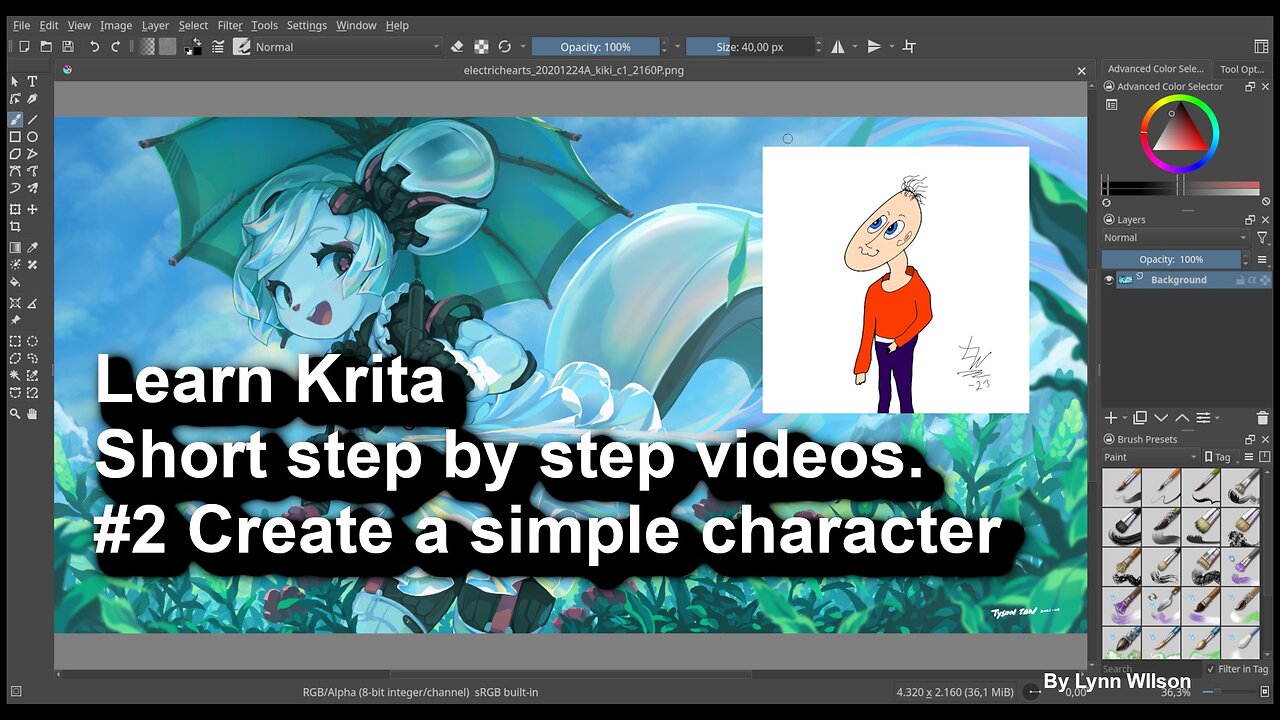Duplicate the layer in Layers panel
1280x720 pixels.
(x=1140, y=418)
